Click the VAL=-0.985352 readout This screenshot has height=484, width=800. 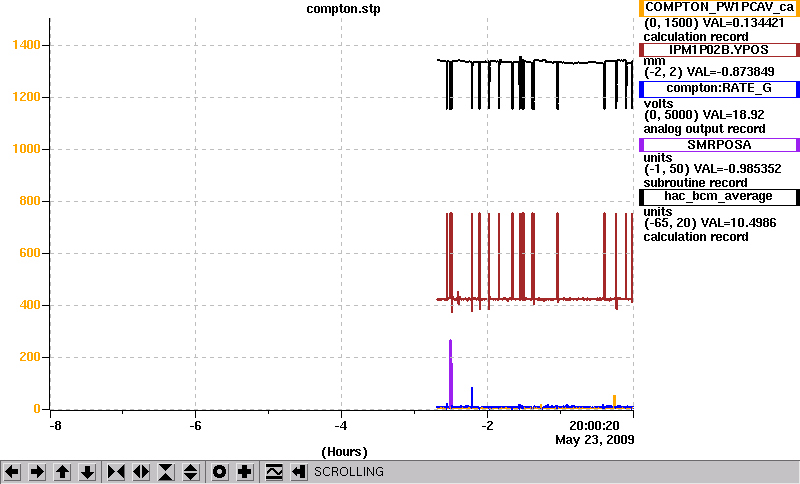pos(738,169)
